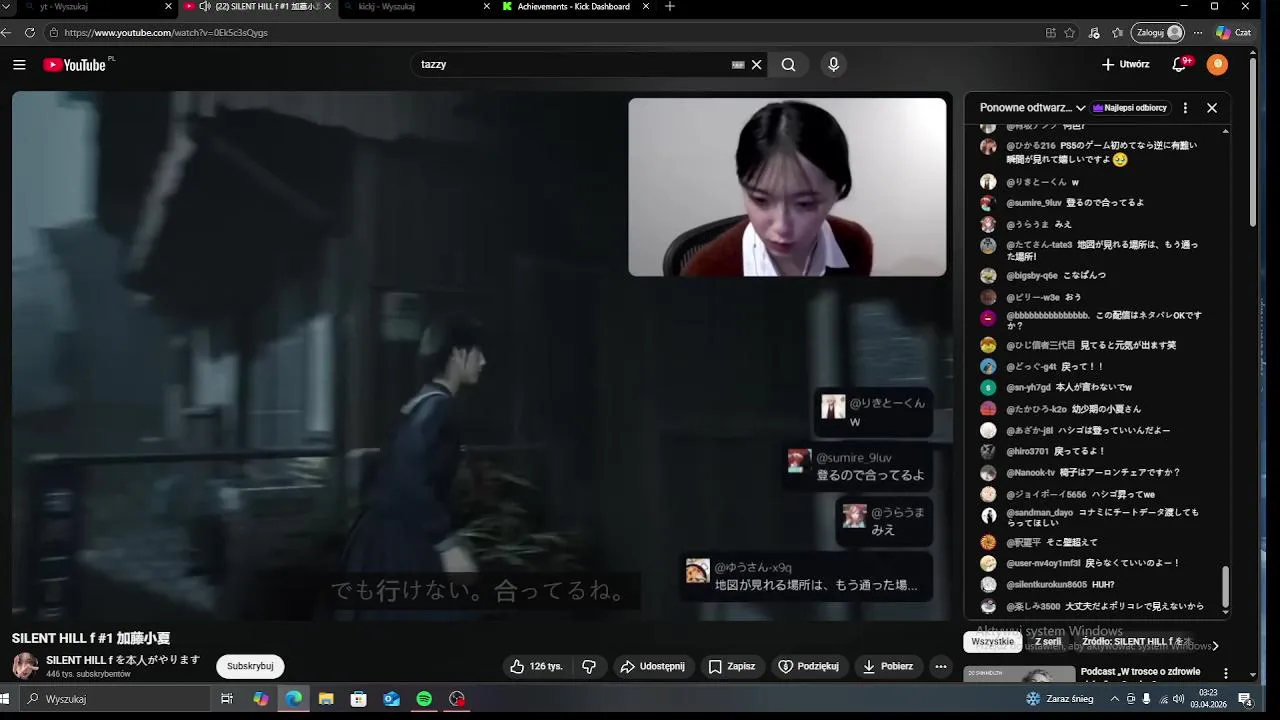This screenshot has height=720, width=1280.
Task: Open the orange account avatar menu
Action: click(1217, 65)
